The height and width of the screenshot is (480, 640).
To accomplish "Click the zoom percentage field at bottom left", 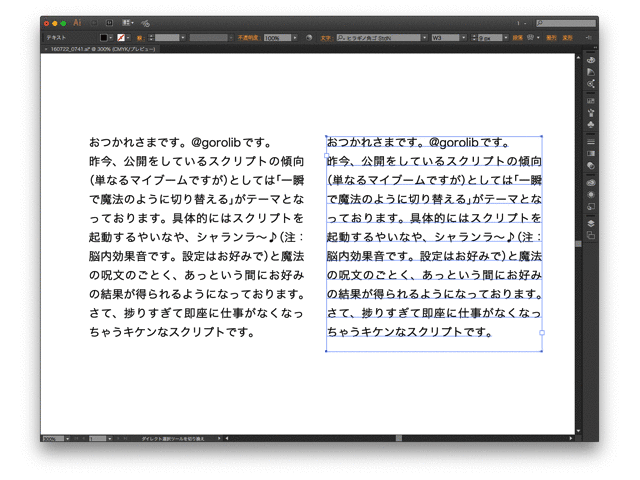I will (x=53, y=439).
